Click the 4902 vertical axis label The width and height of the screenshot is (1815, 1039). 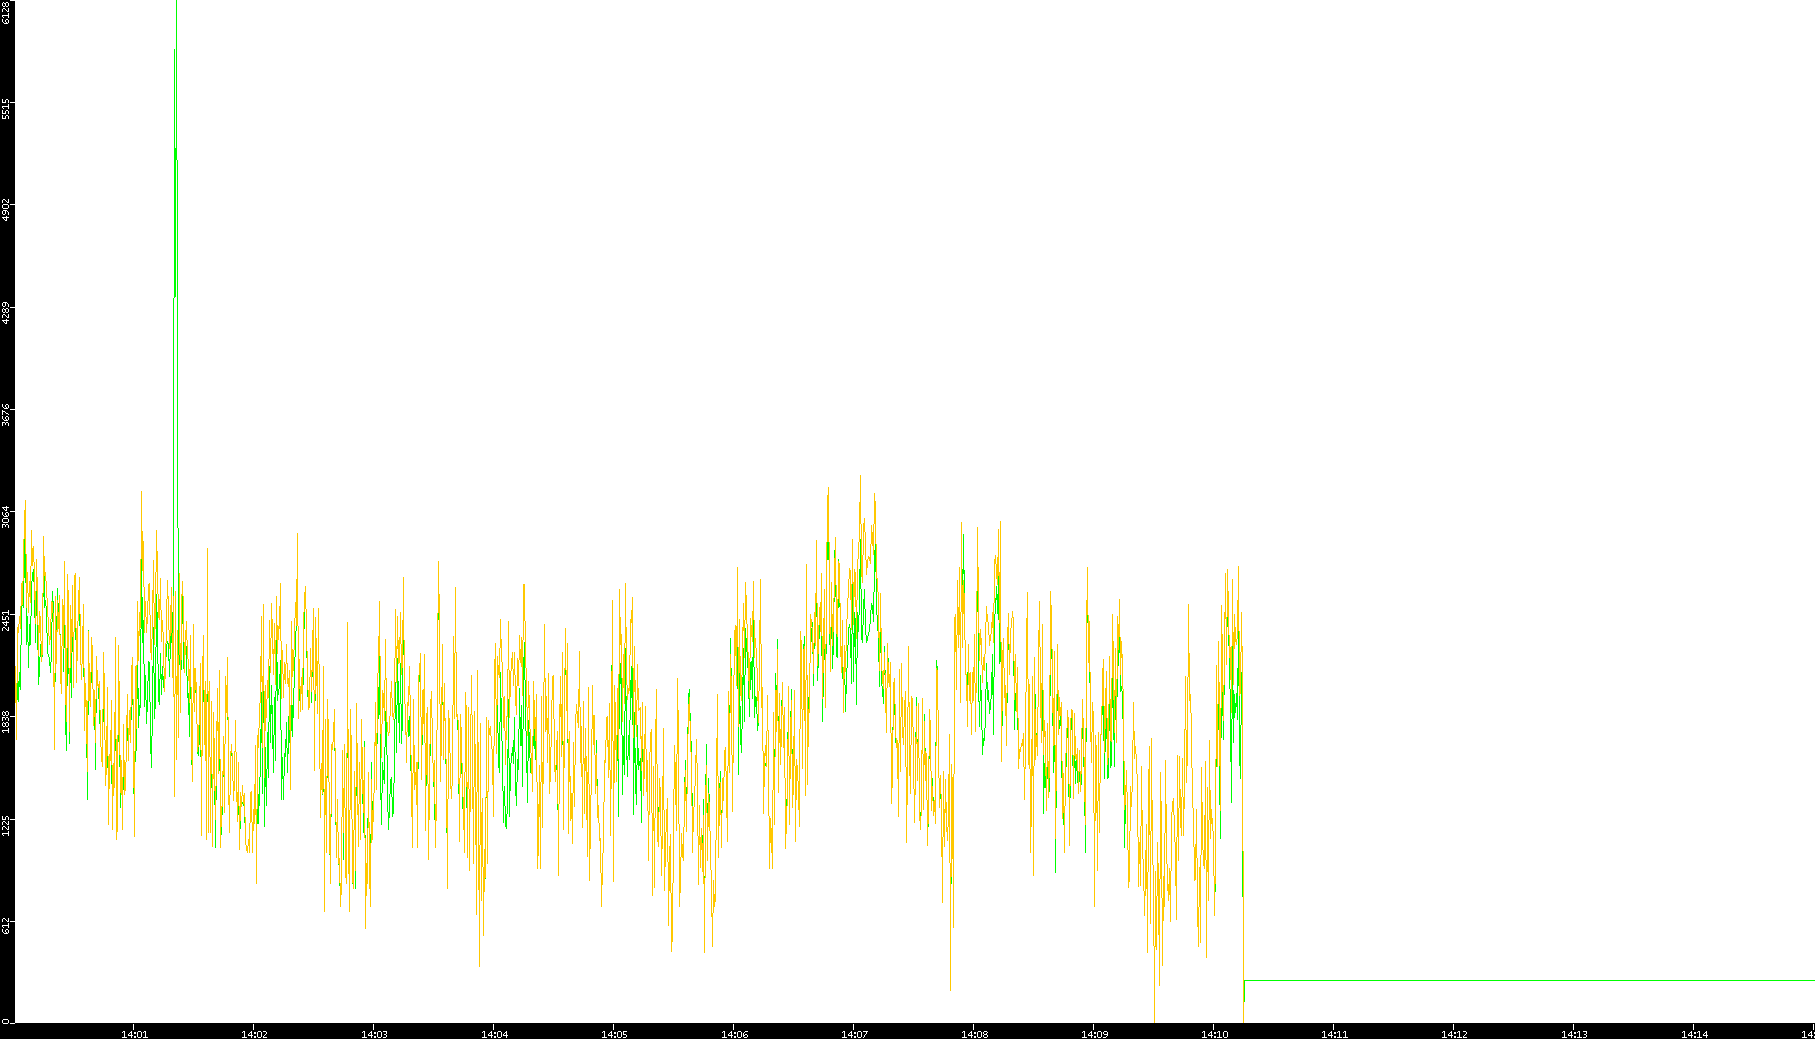pyautogui.click(x=7, y=211)
